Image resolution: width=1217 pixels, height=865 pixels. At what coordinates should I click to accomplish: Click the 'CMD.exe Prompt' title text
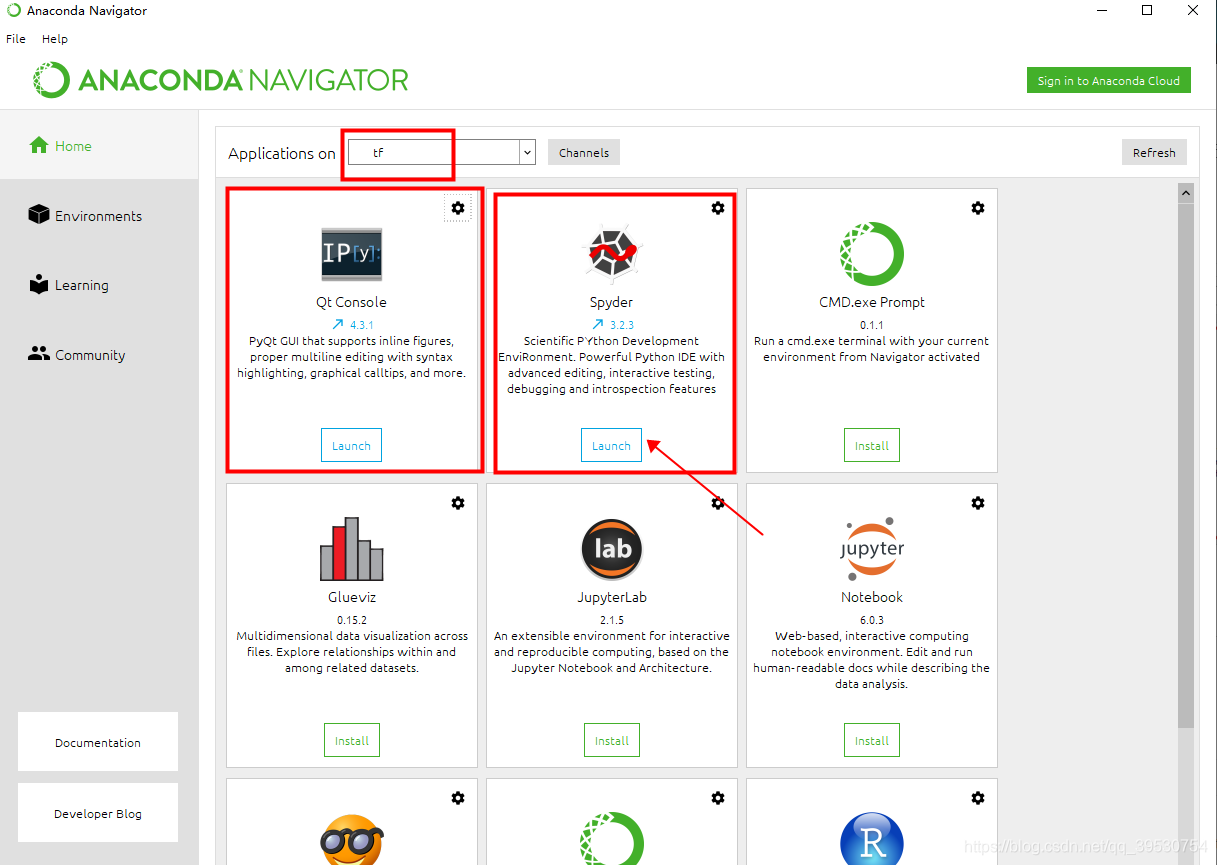[x=872, y=302]
